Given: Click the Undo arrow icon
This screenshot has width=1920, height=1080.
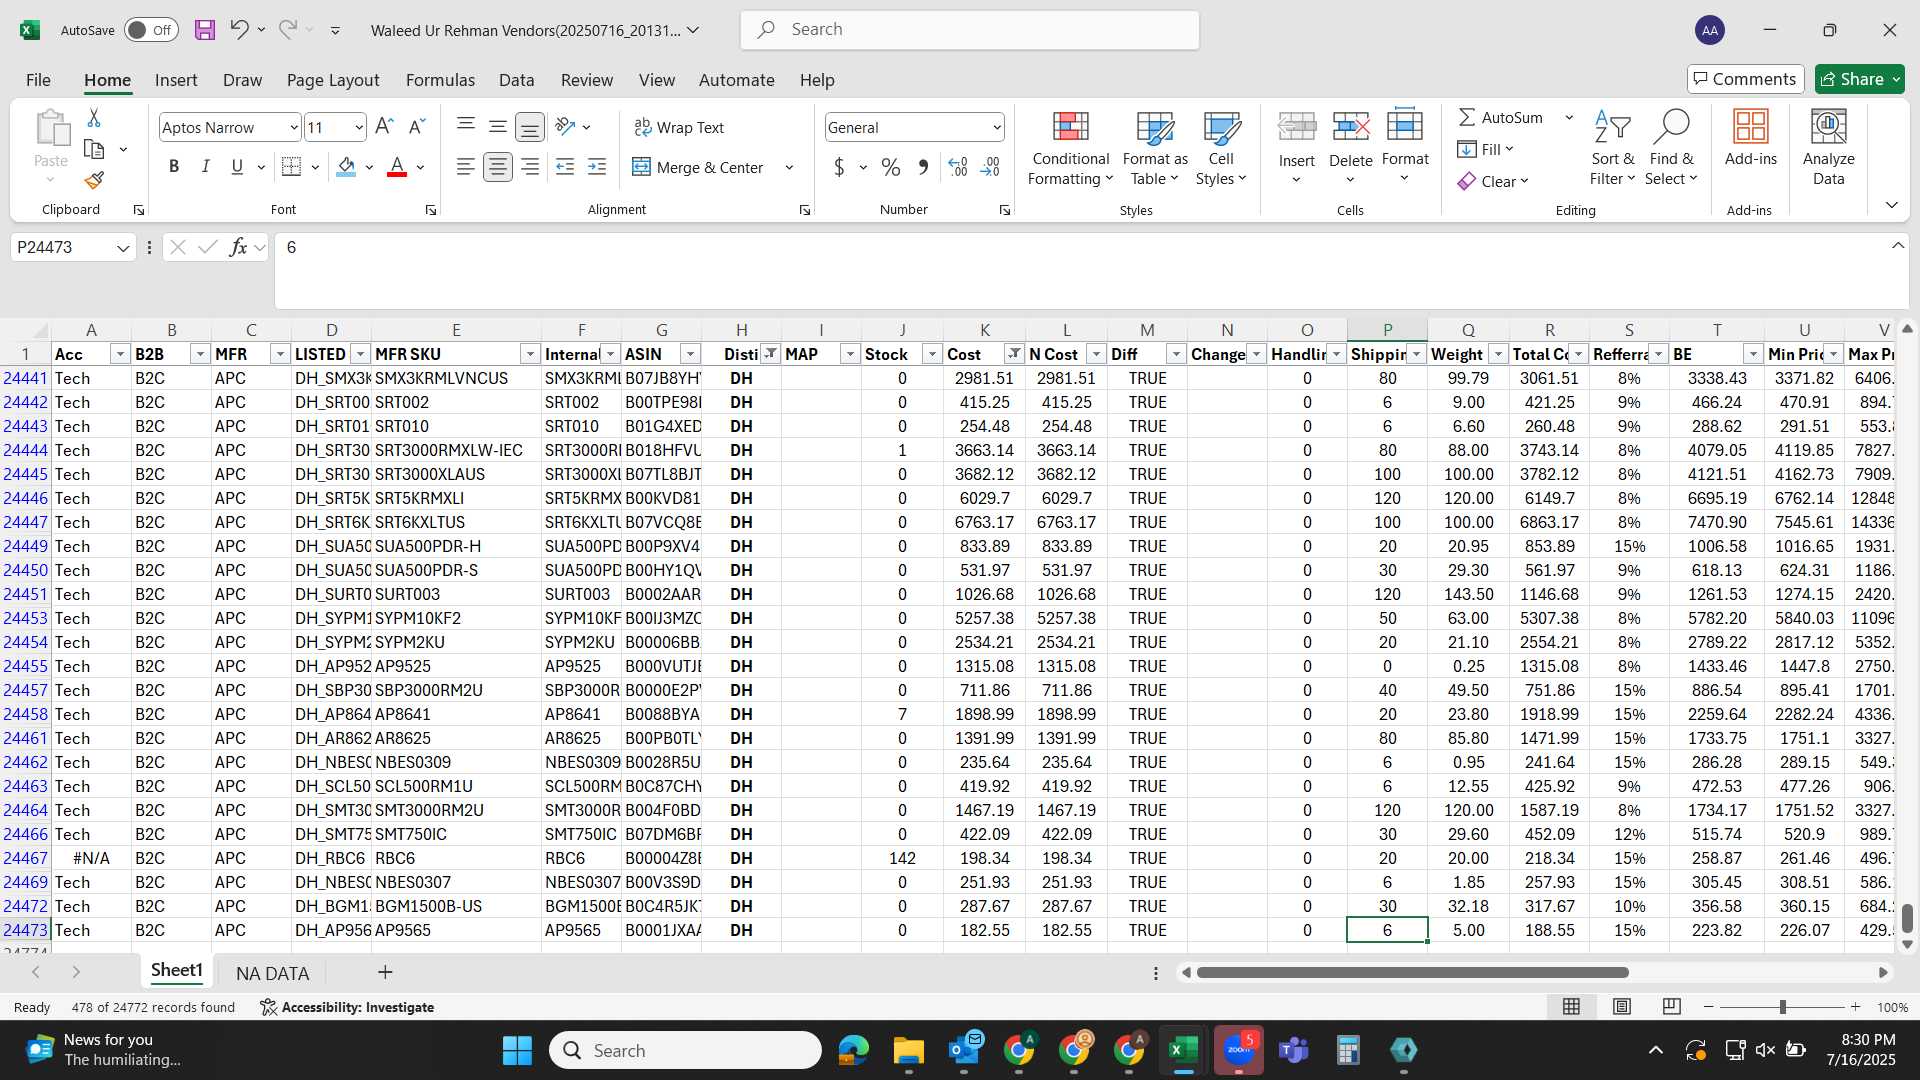Looking at the screenshot, I should (239, 29).
